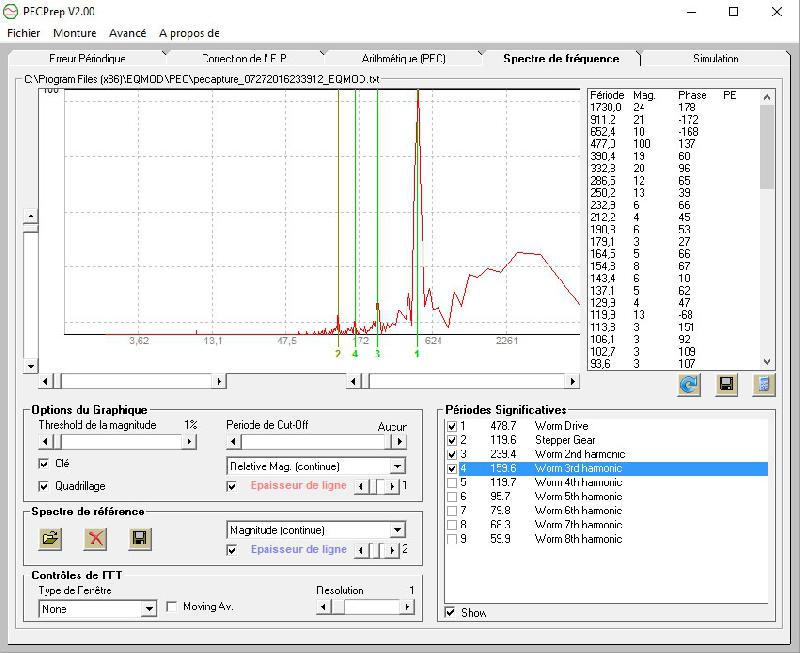Uncheck period 2 Stepper Gear checkbox
800x653 pixels.
[x=452, y=440]
